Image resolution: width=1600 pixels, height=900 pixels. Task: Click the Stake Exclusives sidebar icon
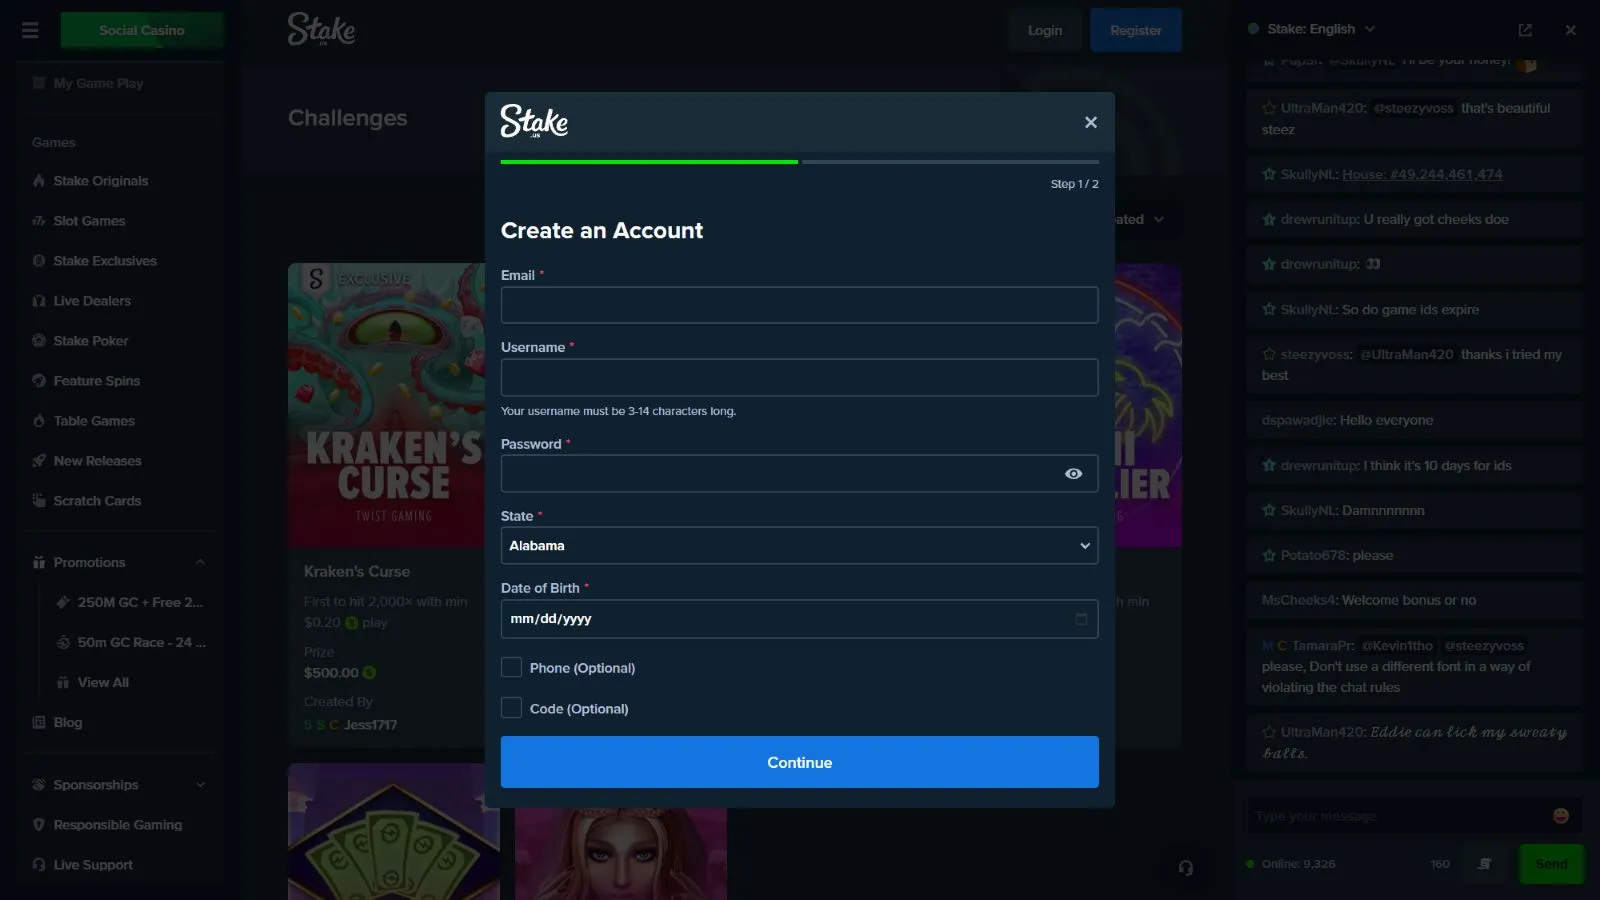click(39, 261)
